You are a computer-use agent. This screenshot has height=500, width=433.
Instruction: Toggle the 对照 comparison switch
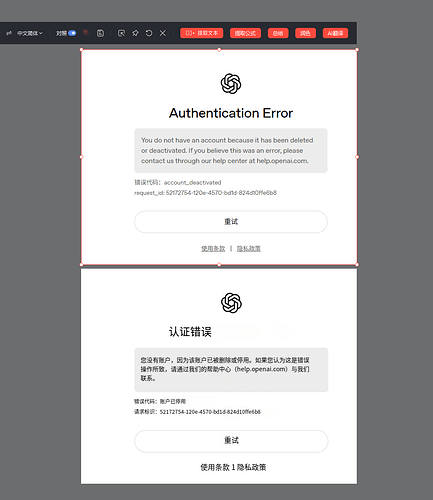(72, 33)
